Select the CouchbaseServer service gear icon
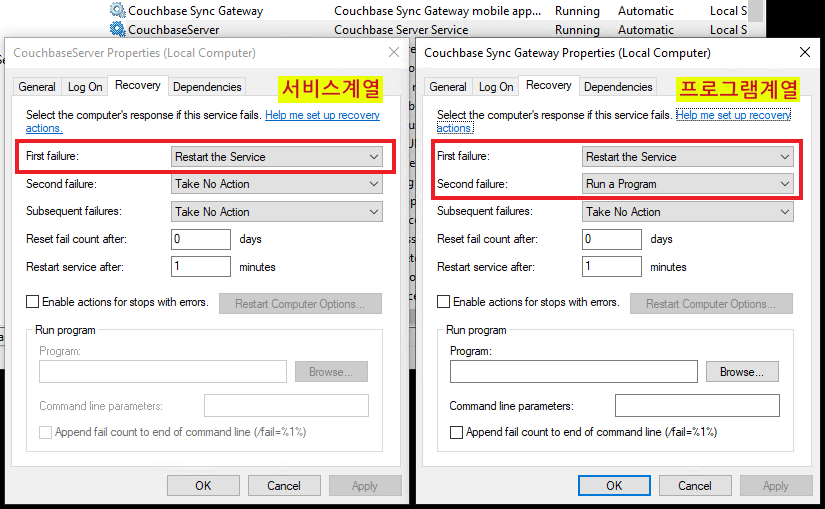Image resolution: width=825 pixels, height=509 pixels. click(x=117, y=29)
